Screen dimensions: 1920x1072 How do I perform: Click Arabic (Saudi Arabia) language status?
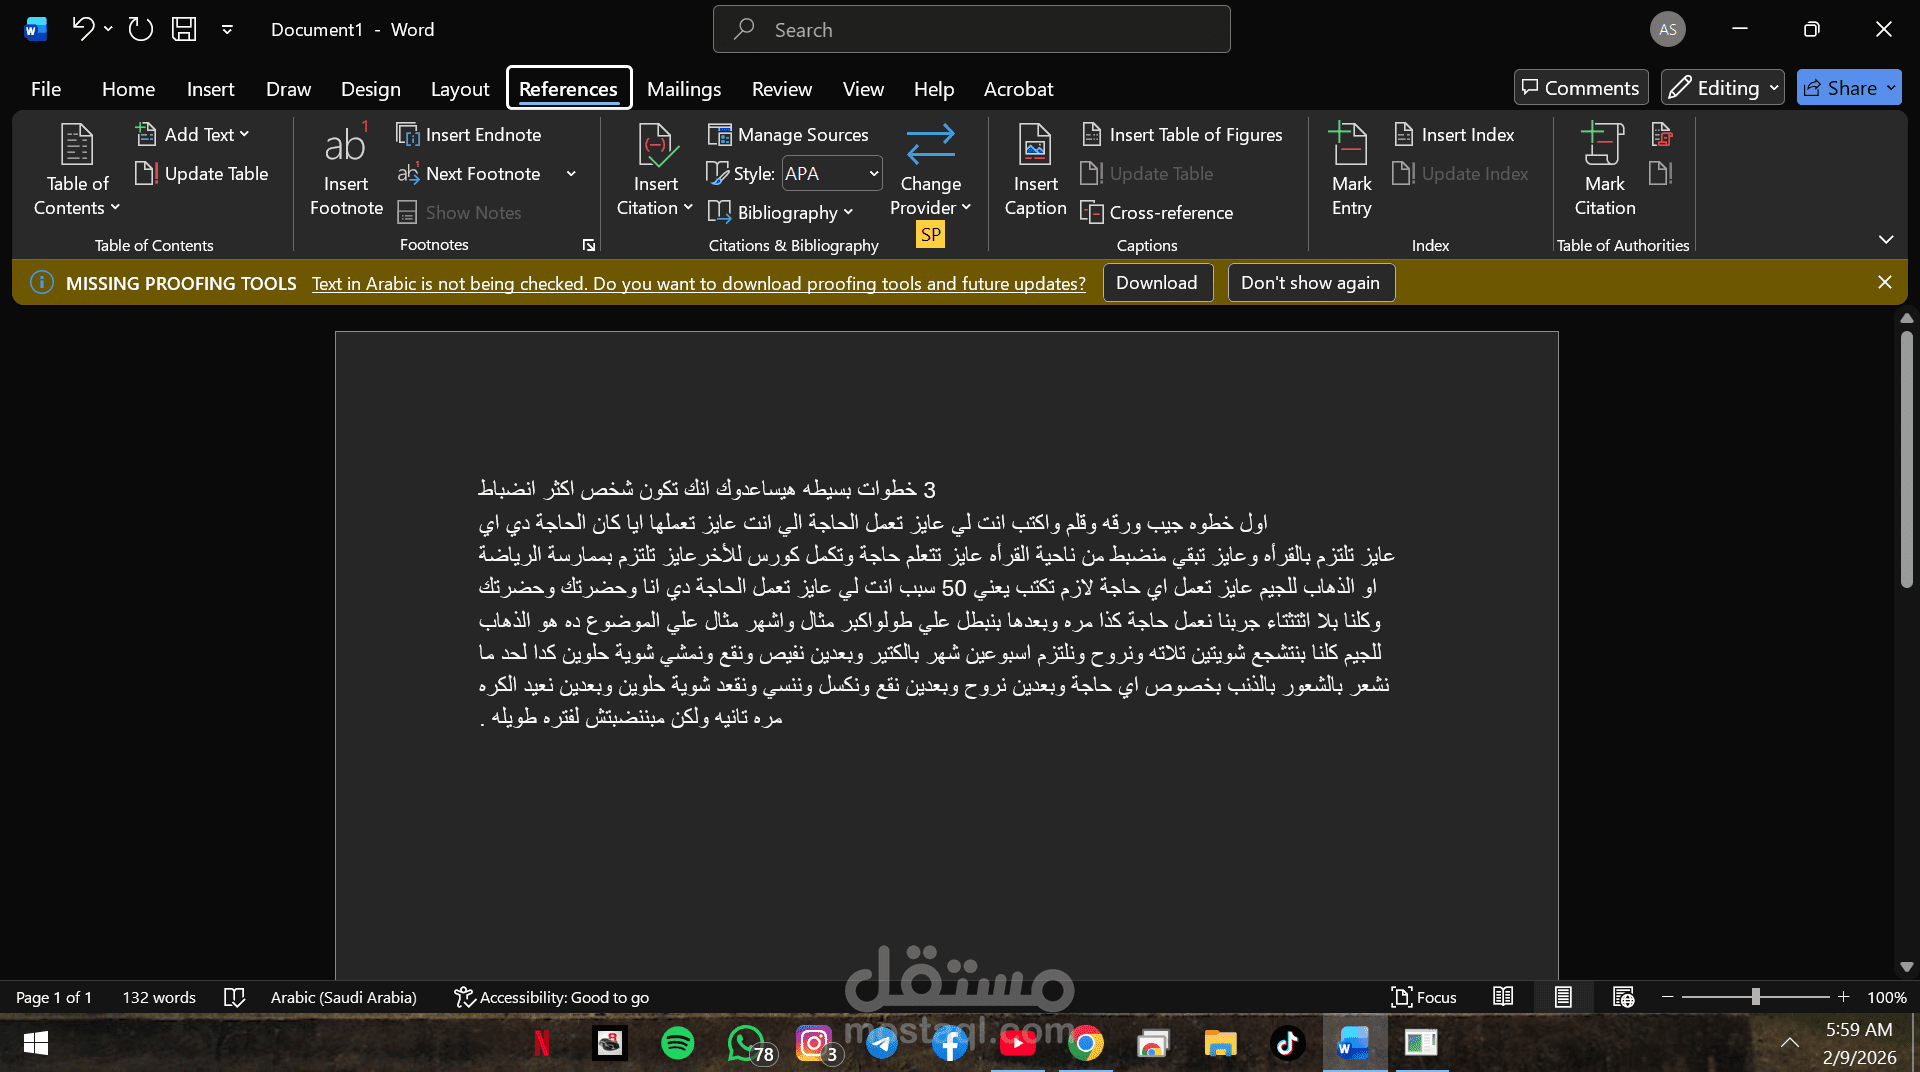(343, 997)
